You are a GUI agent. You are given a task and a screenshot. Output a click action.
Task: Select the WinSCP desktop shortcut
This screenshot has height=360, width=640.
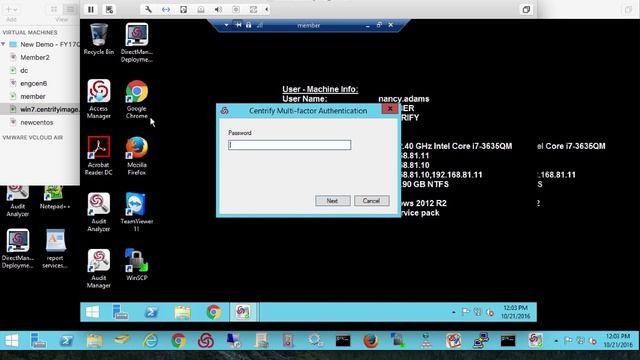coord(137,264)
